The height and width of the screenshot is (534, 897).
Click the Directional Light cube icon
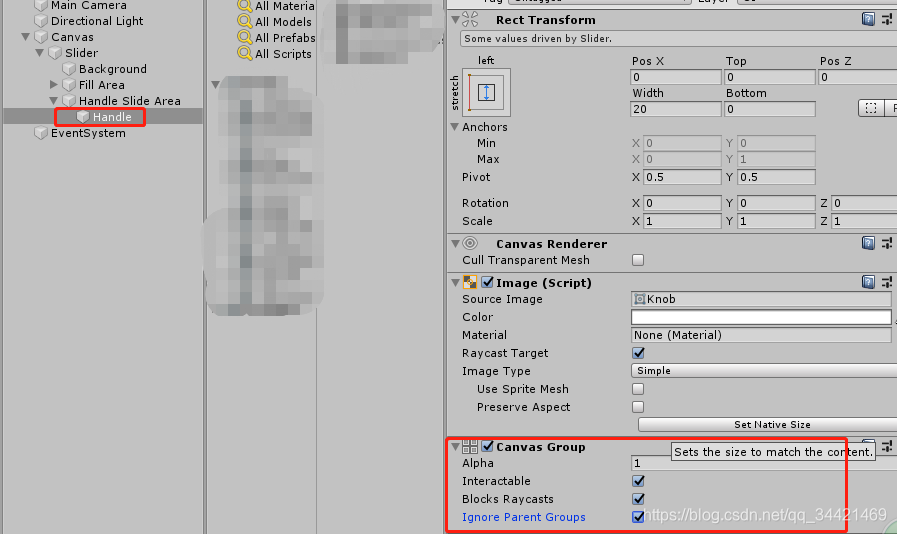(41, 21)
